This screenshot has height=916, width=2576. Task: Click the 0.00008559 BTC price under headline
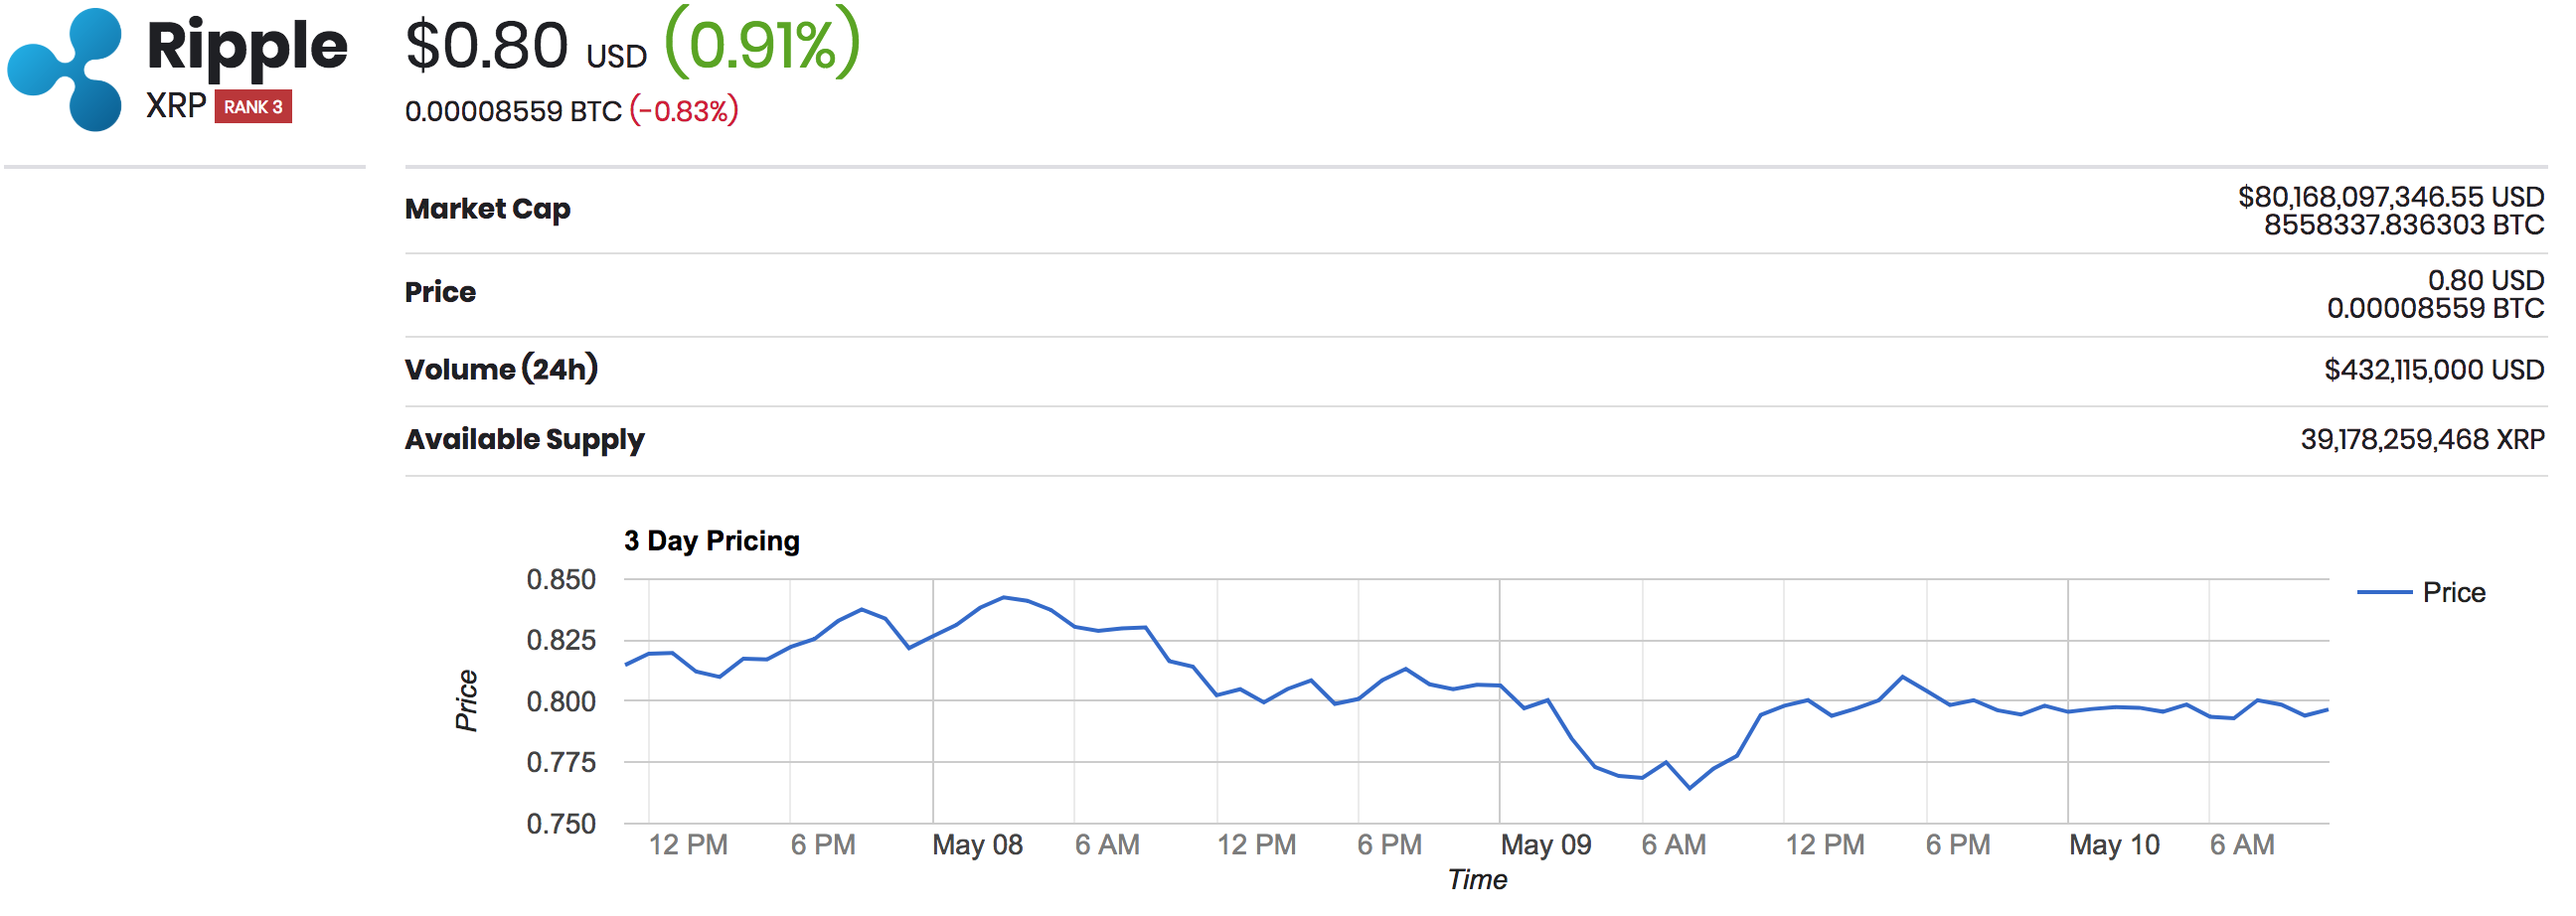coord(514,111)
